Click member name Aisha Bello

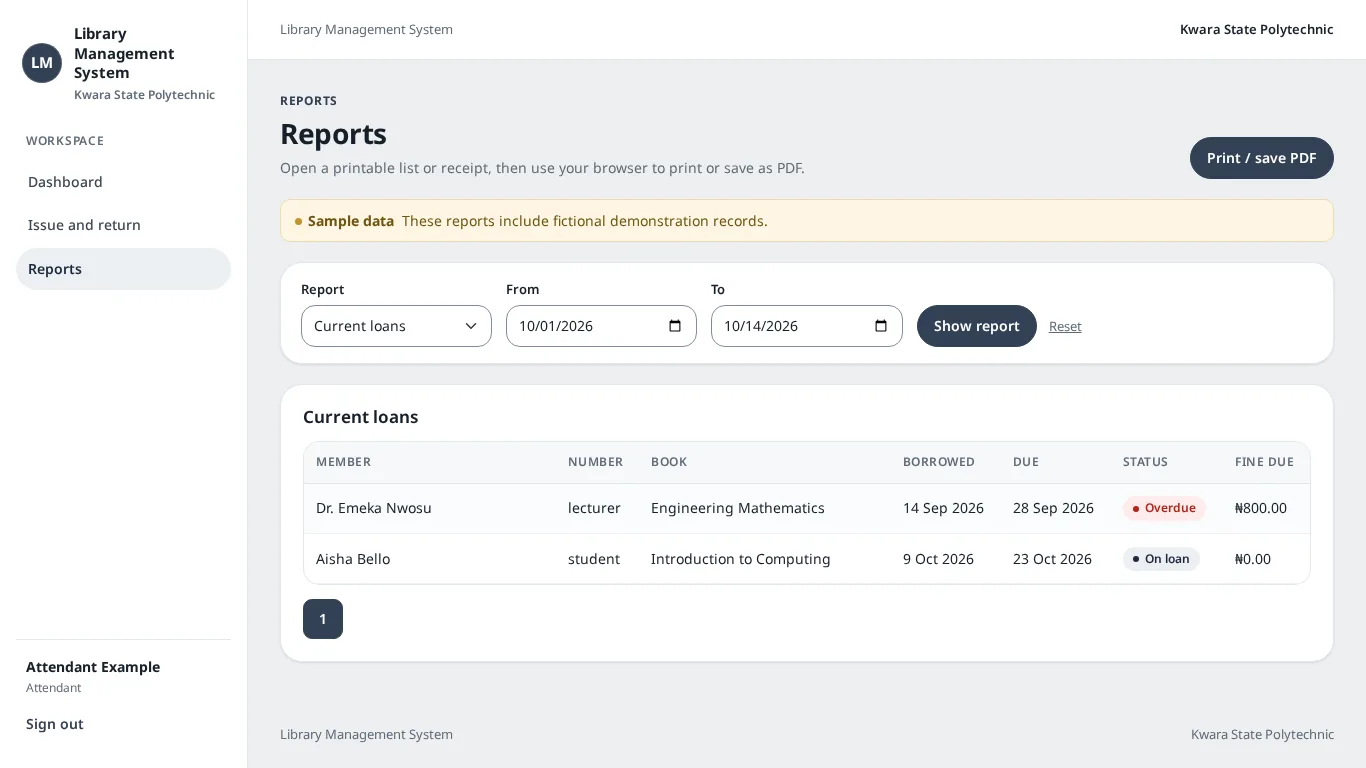353,559
